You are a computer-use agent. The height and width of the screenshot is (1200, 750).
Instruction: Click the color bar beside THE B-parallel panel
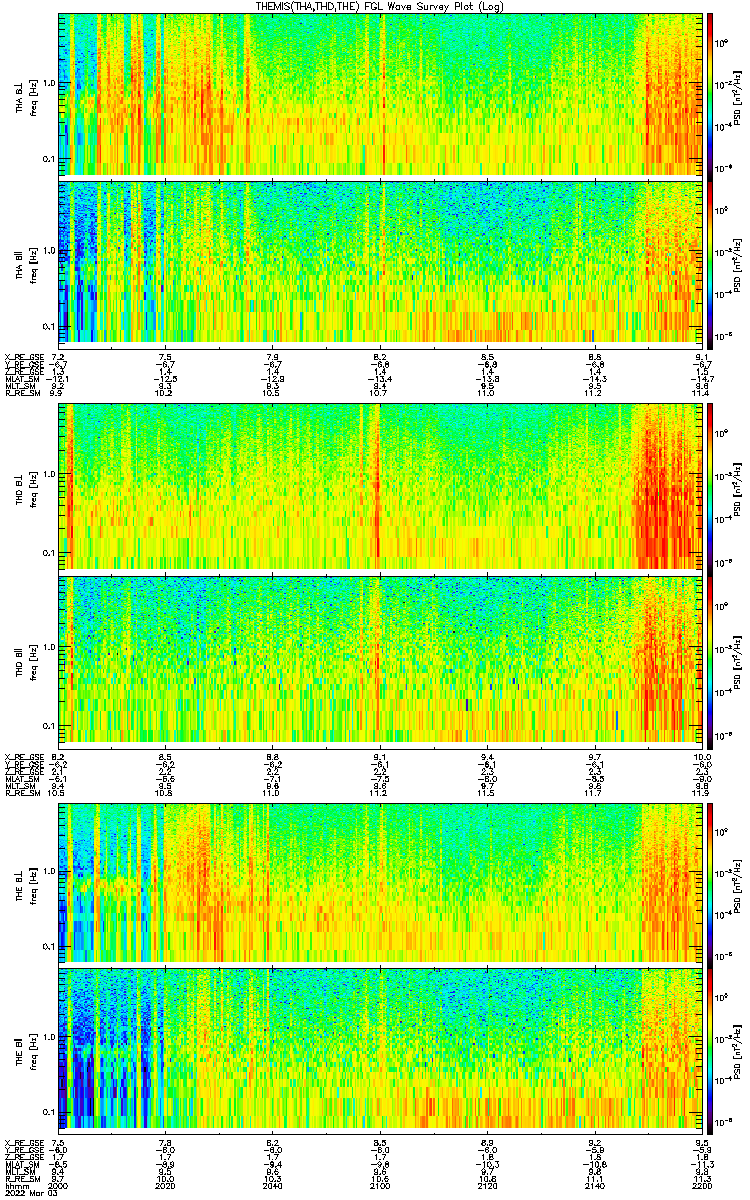[x=710, y=1049]
